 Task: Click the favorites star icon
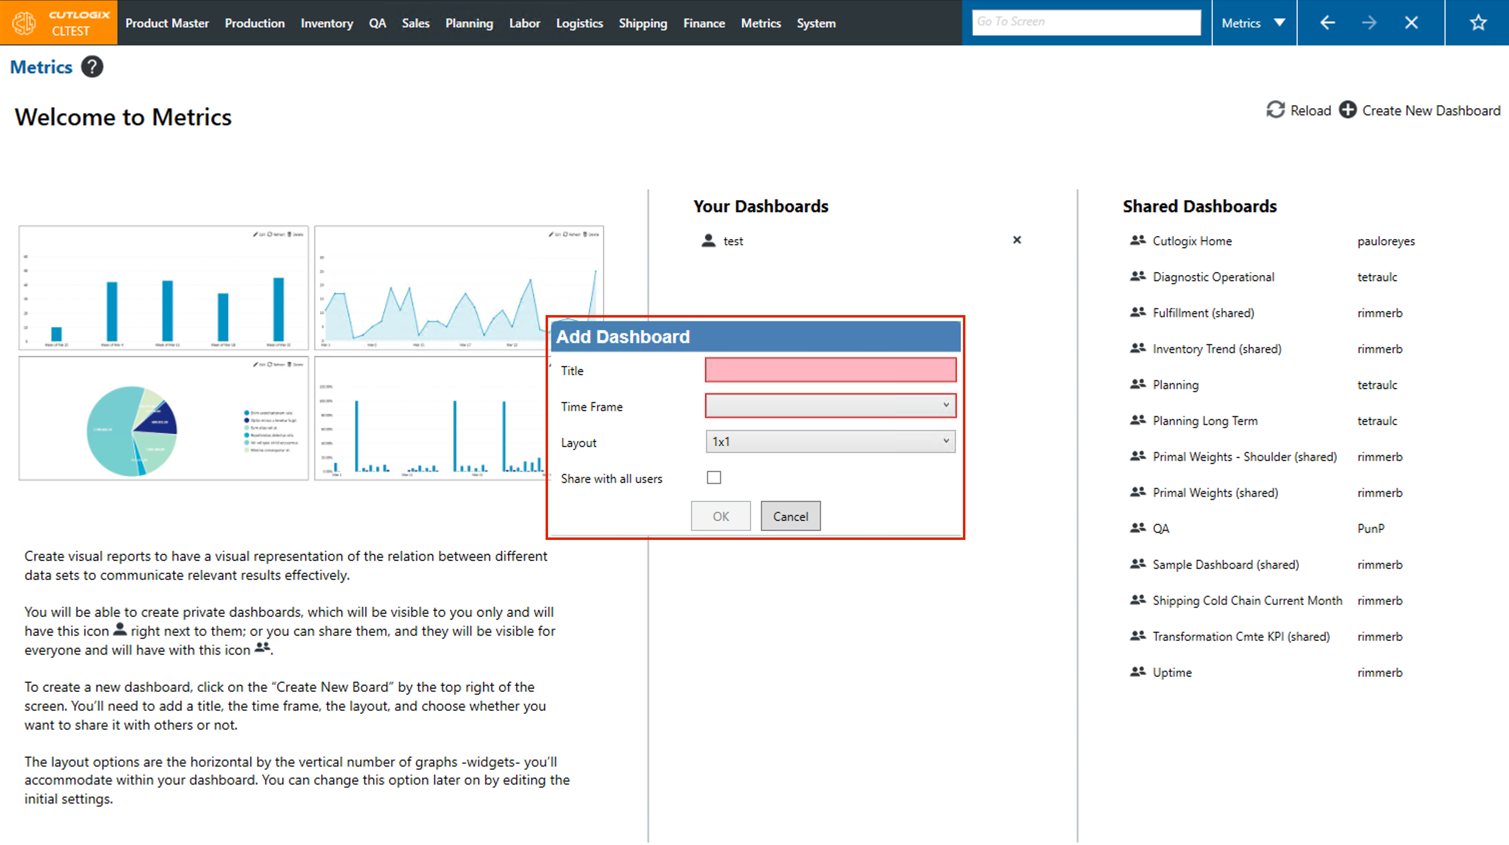(1477, 23)
